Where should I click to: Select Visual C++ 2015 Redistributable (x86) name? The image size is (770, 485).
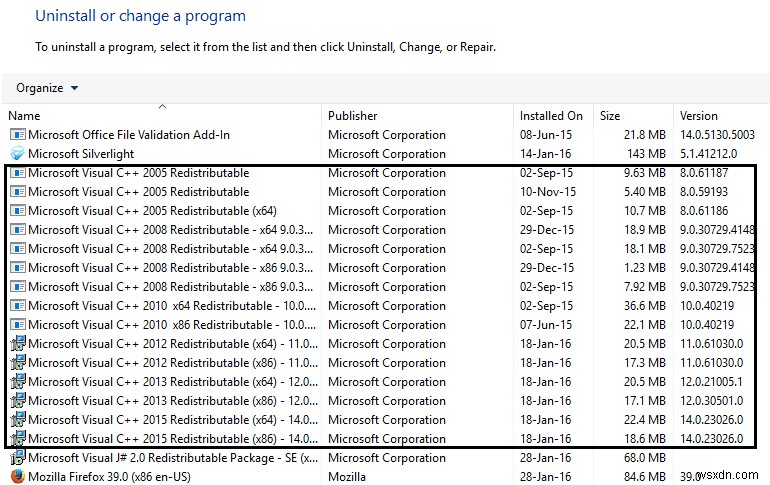(173, 439)
